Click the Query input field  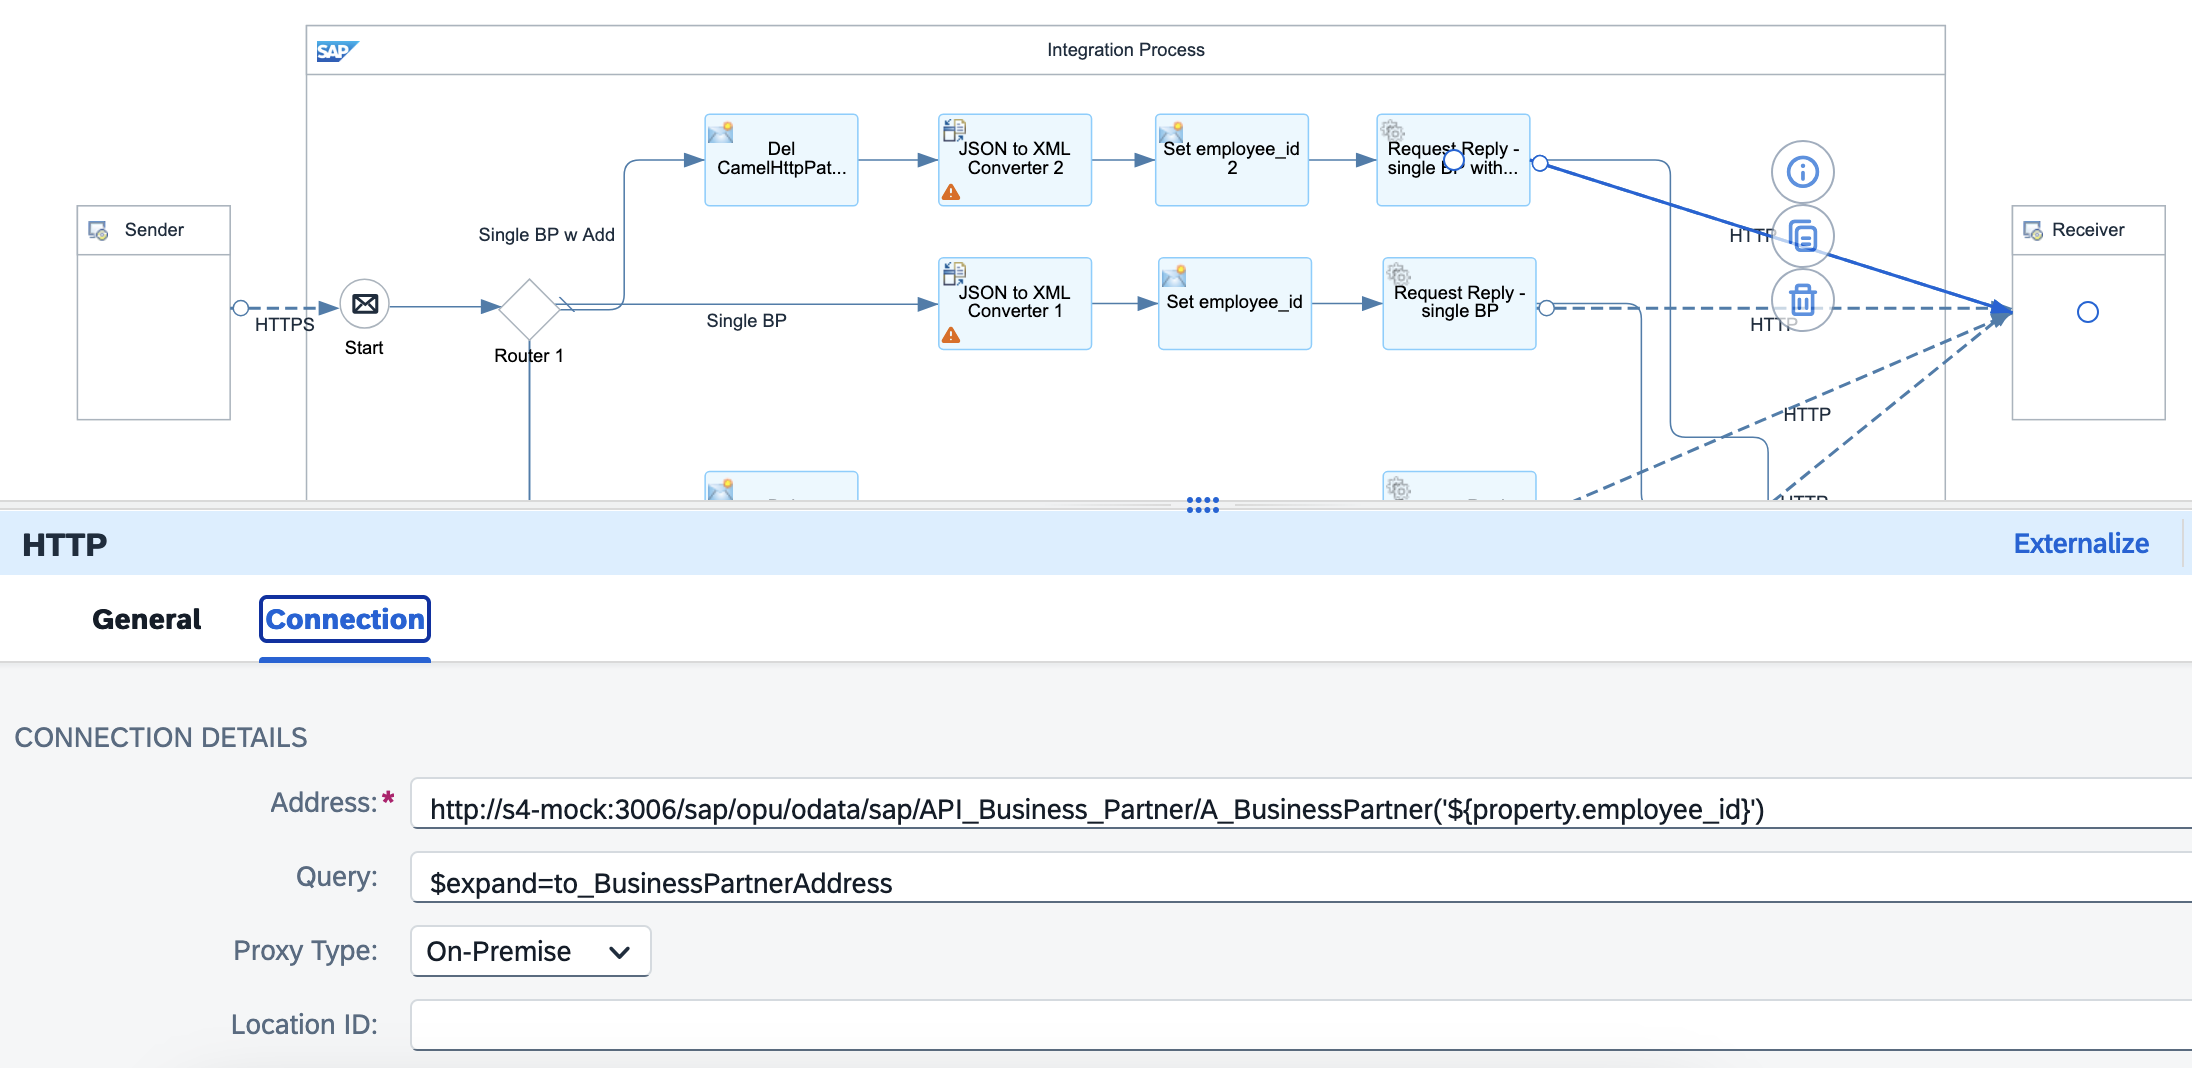tap(1301, 878)
